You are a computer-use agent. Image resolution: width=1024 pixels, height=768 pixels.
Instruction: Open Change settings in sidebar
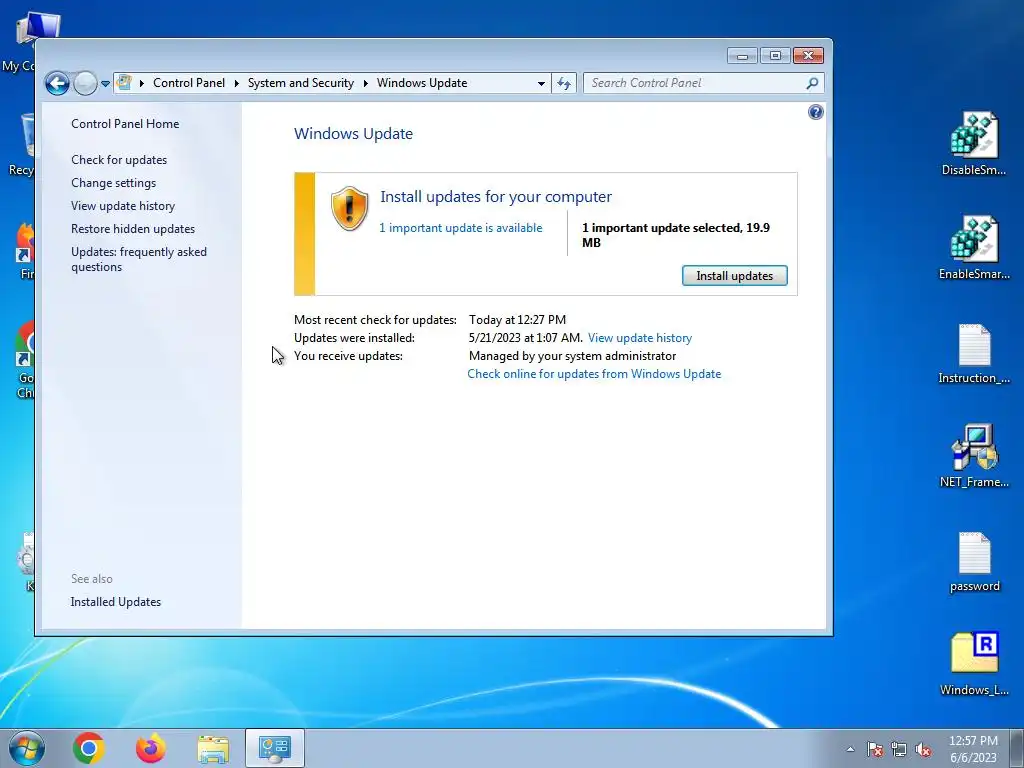click(x=114, y=183)
